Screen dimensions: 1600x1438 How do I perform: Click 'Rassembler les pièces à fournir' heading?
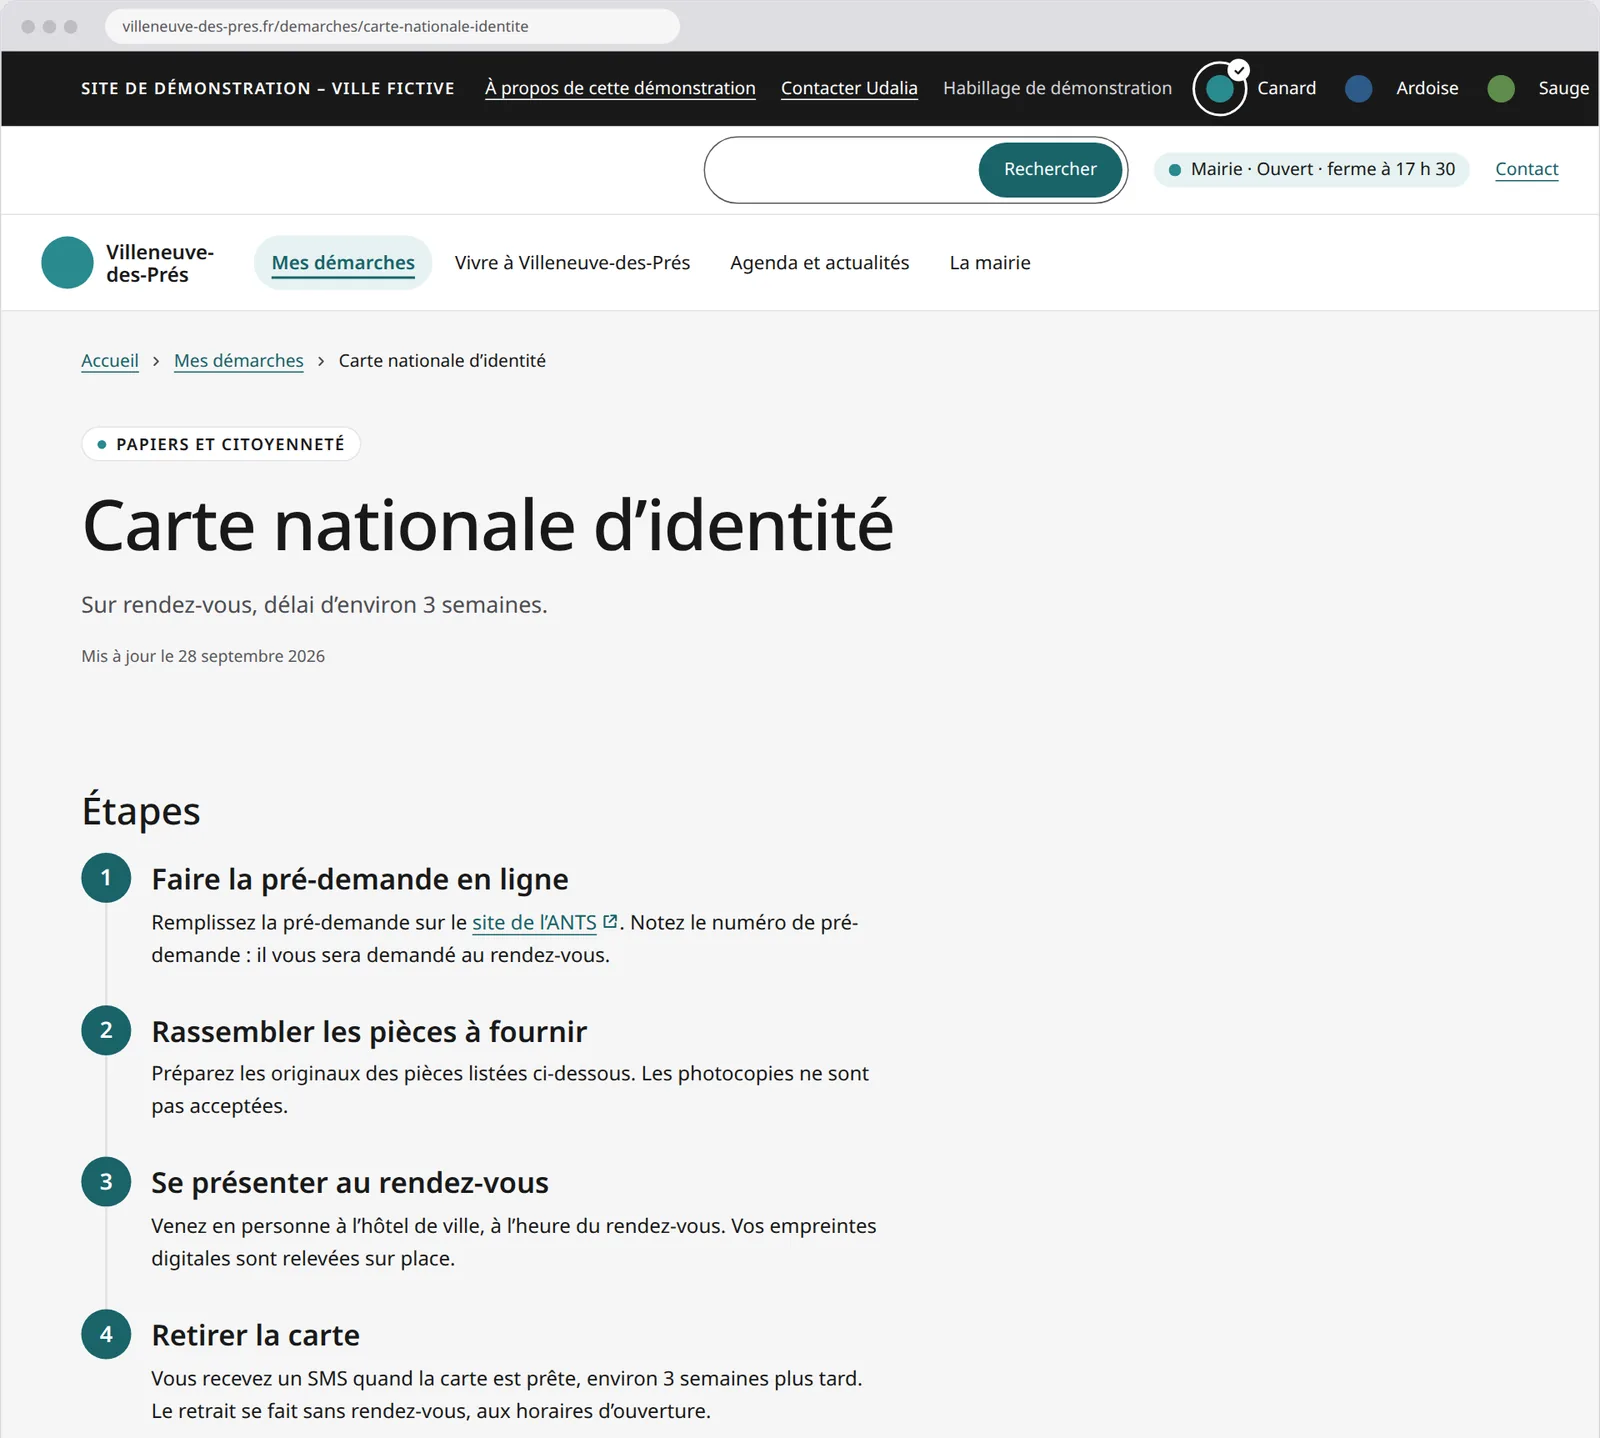pos(369,1031)
